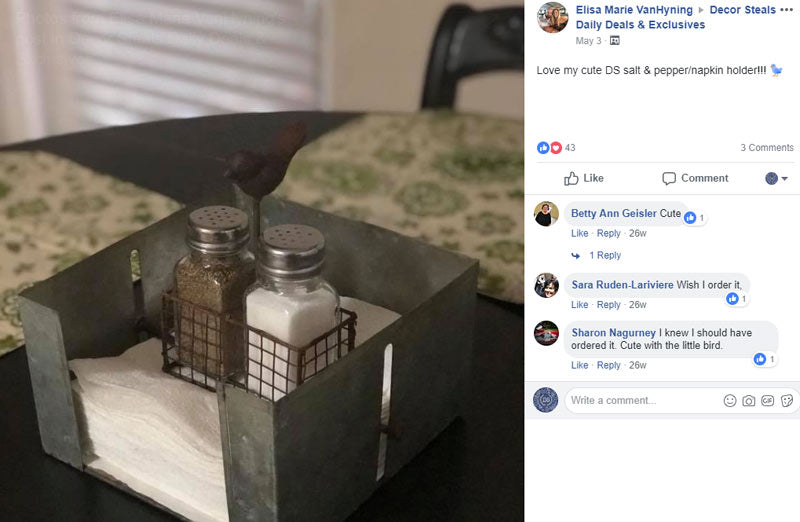800x522 pixels.
Task: Open the emoji picker in comment box
Action: pos(730,401)
